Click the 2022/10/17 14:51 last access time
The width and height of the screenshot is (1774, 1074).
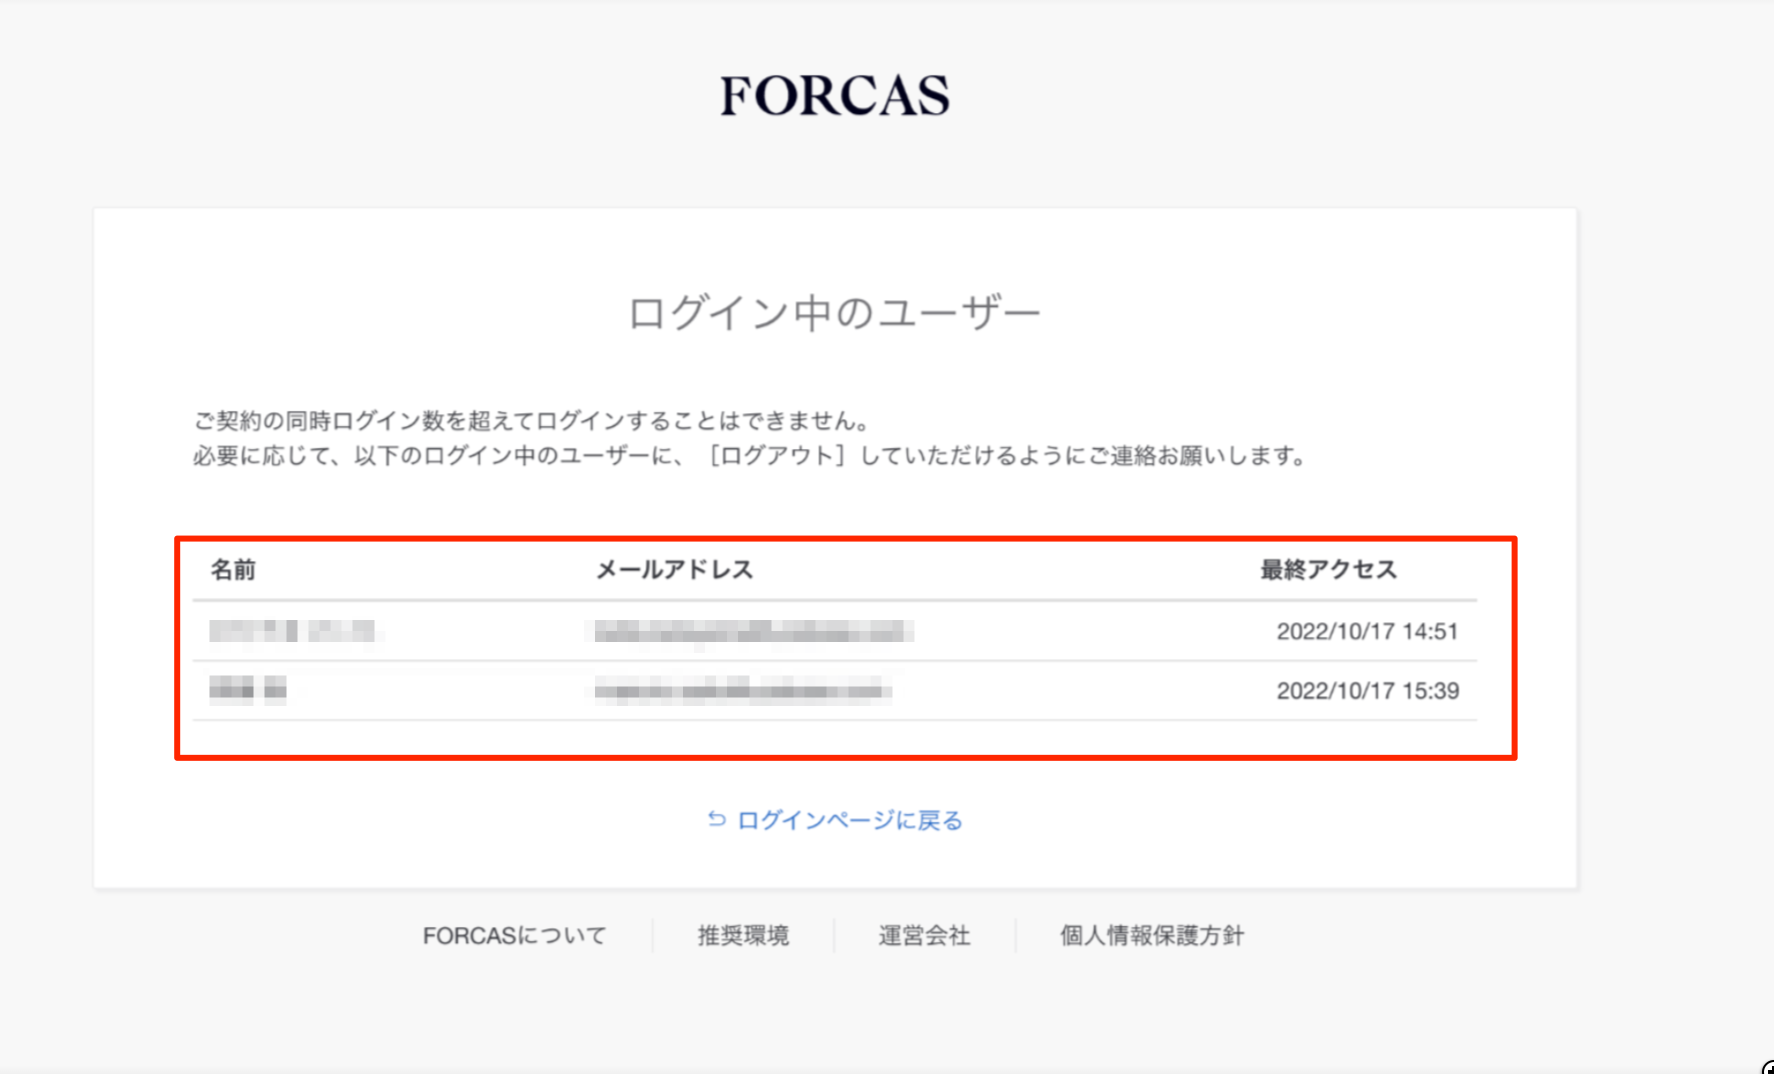tap(1367, 632)
